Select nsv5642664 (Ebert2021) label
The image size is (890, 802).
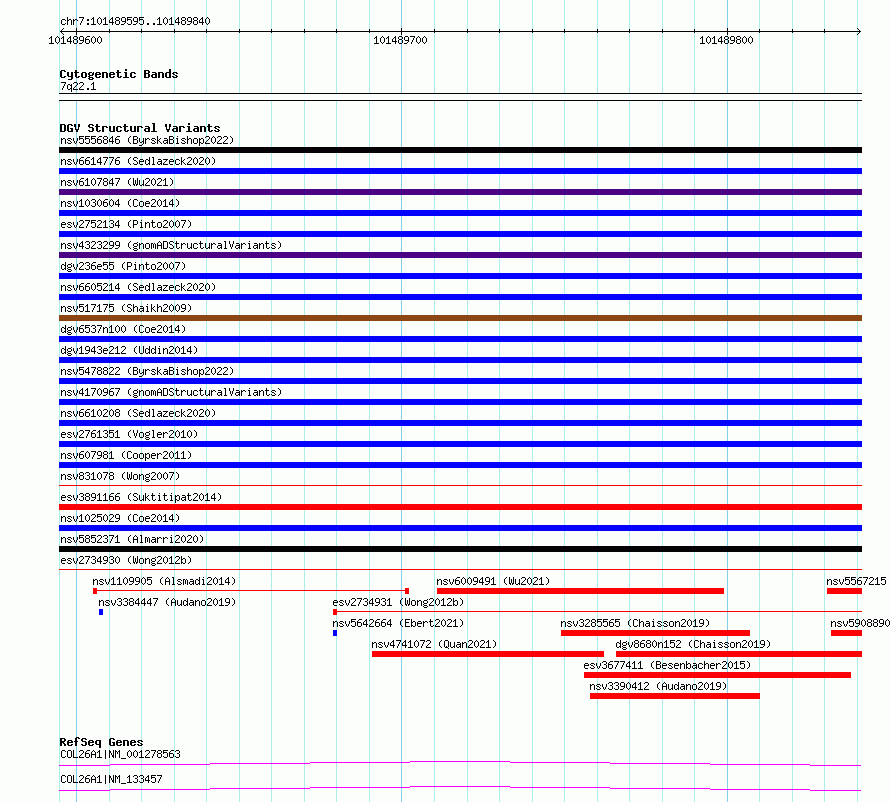398,623
